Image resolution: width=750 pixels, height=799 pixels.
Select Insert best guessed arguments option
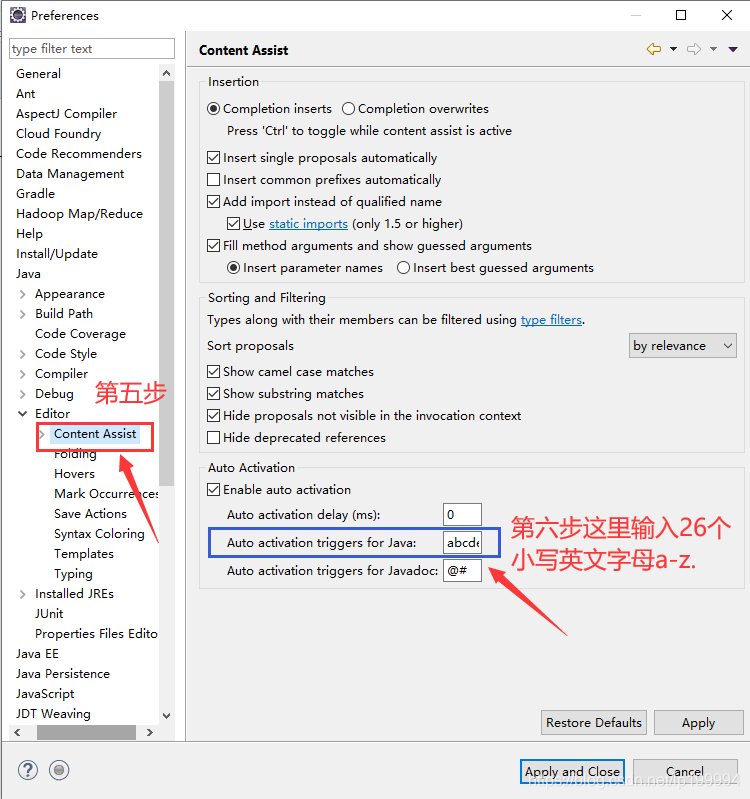[404, 268]
